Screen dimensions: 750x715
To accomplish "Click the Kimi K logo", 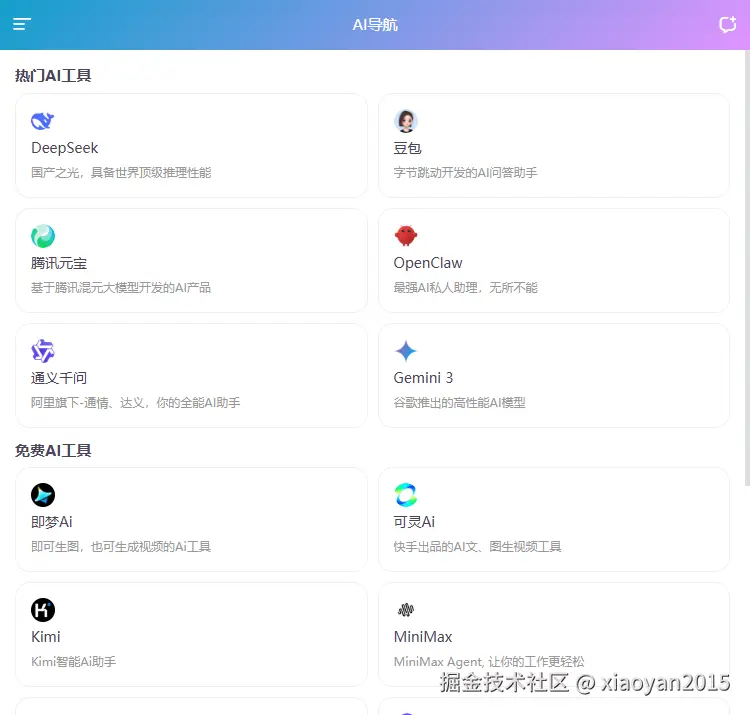I will click(43, 610).
